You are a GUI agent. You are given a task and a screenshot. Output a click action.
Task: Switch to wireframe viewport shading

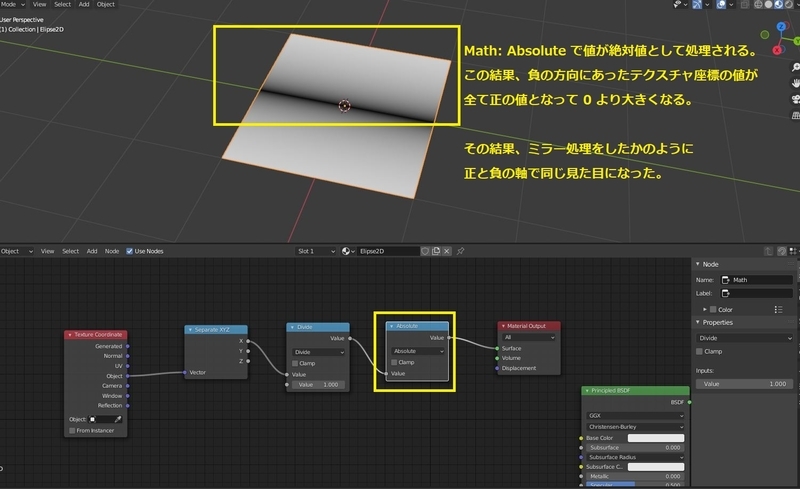(x=758, y=4)
